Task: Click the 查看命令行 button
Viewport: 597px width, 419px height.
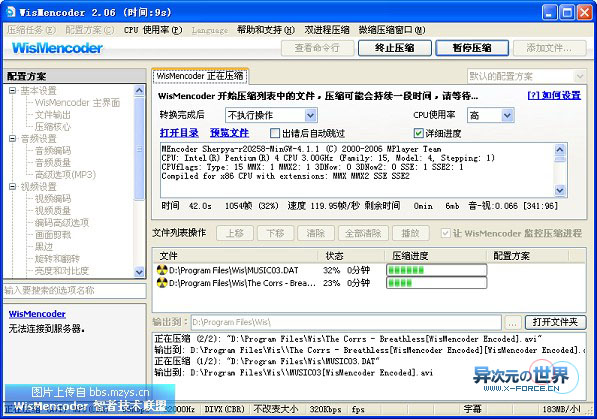Action: (317, 48)
